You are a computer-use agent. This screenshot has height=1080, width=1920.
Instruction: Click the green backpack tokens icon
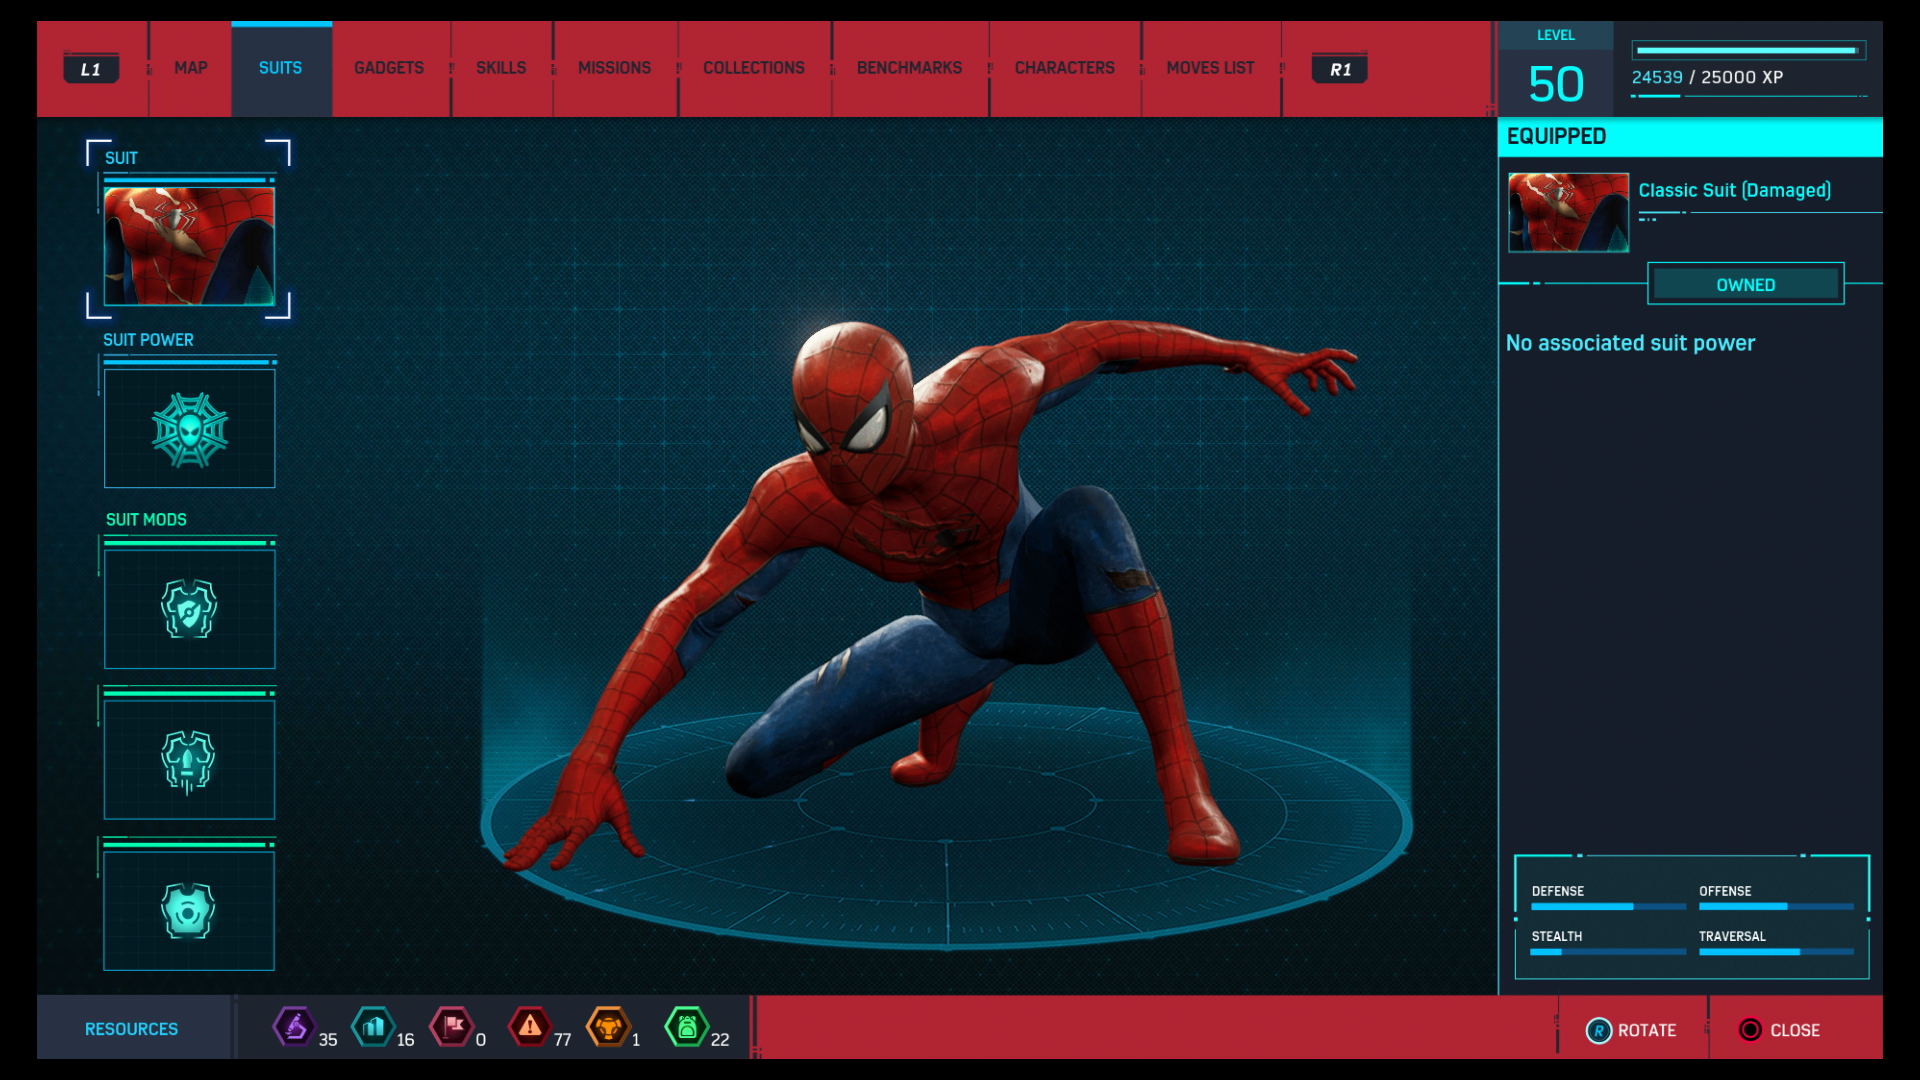688,1028
